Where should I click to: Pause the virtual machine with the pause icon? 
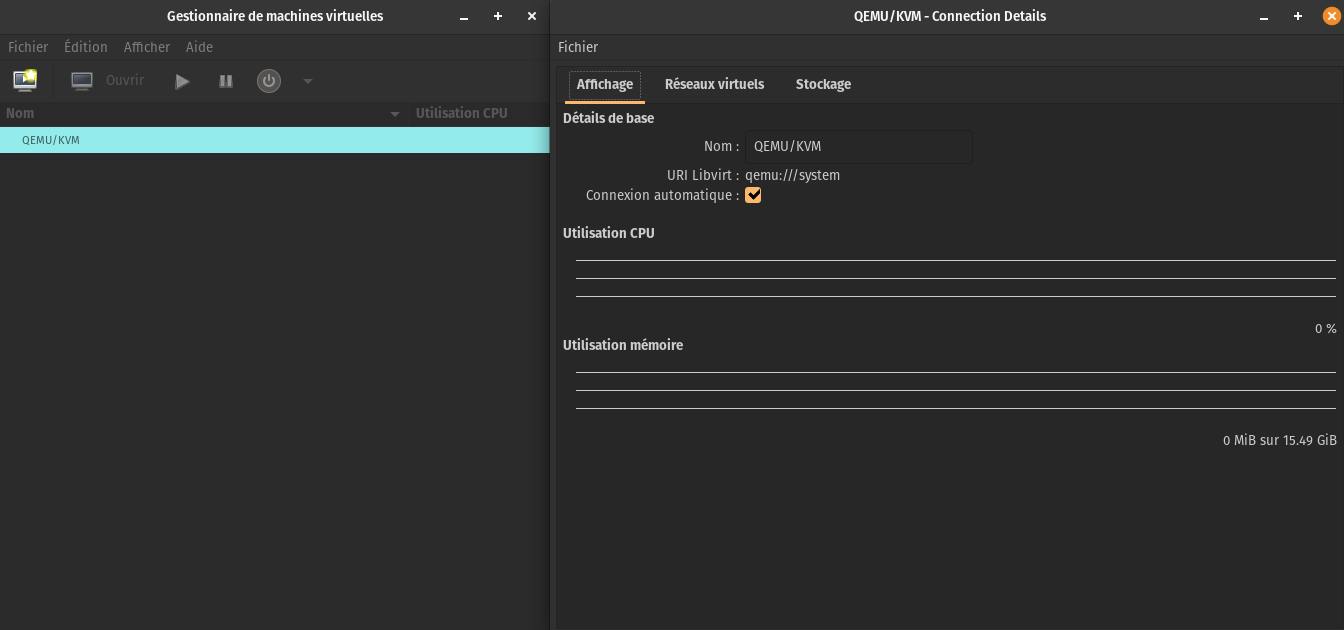point(226,81)
